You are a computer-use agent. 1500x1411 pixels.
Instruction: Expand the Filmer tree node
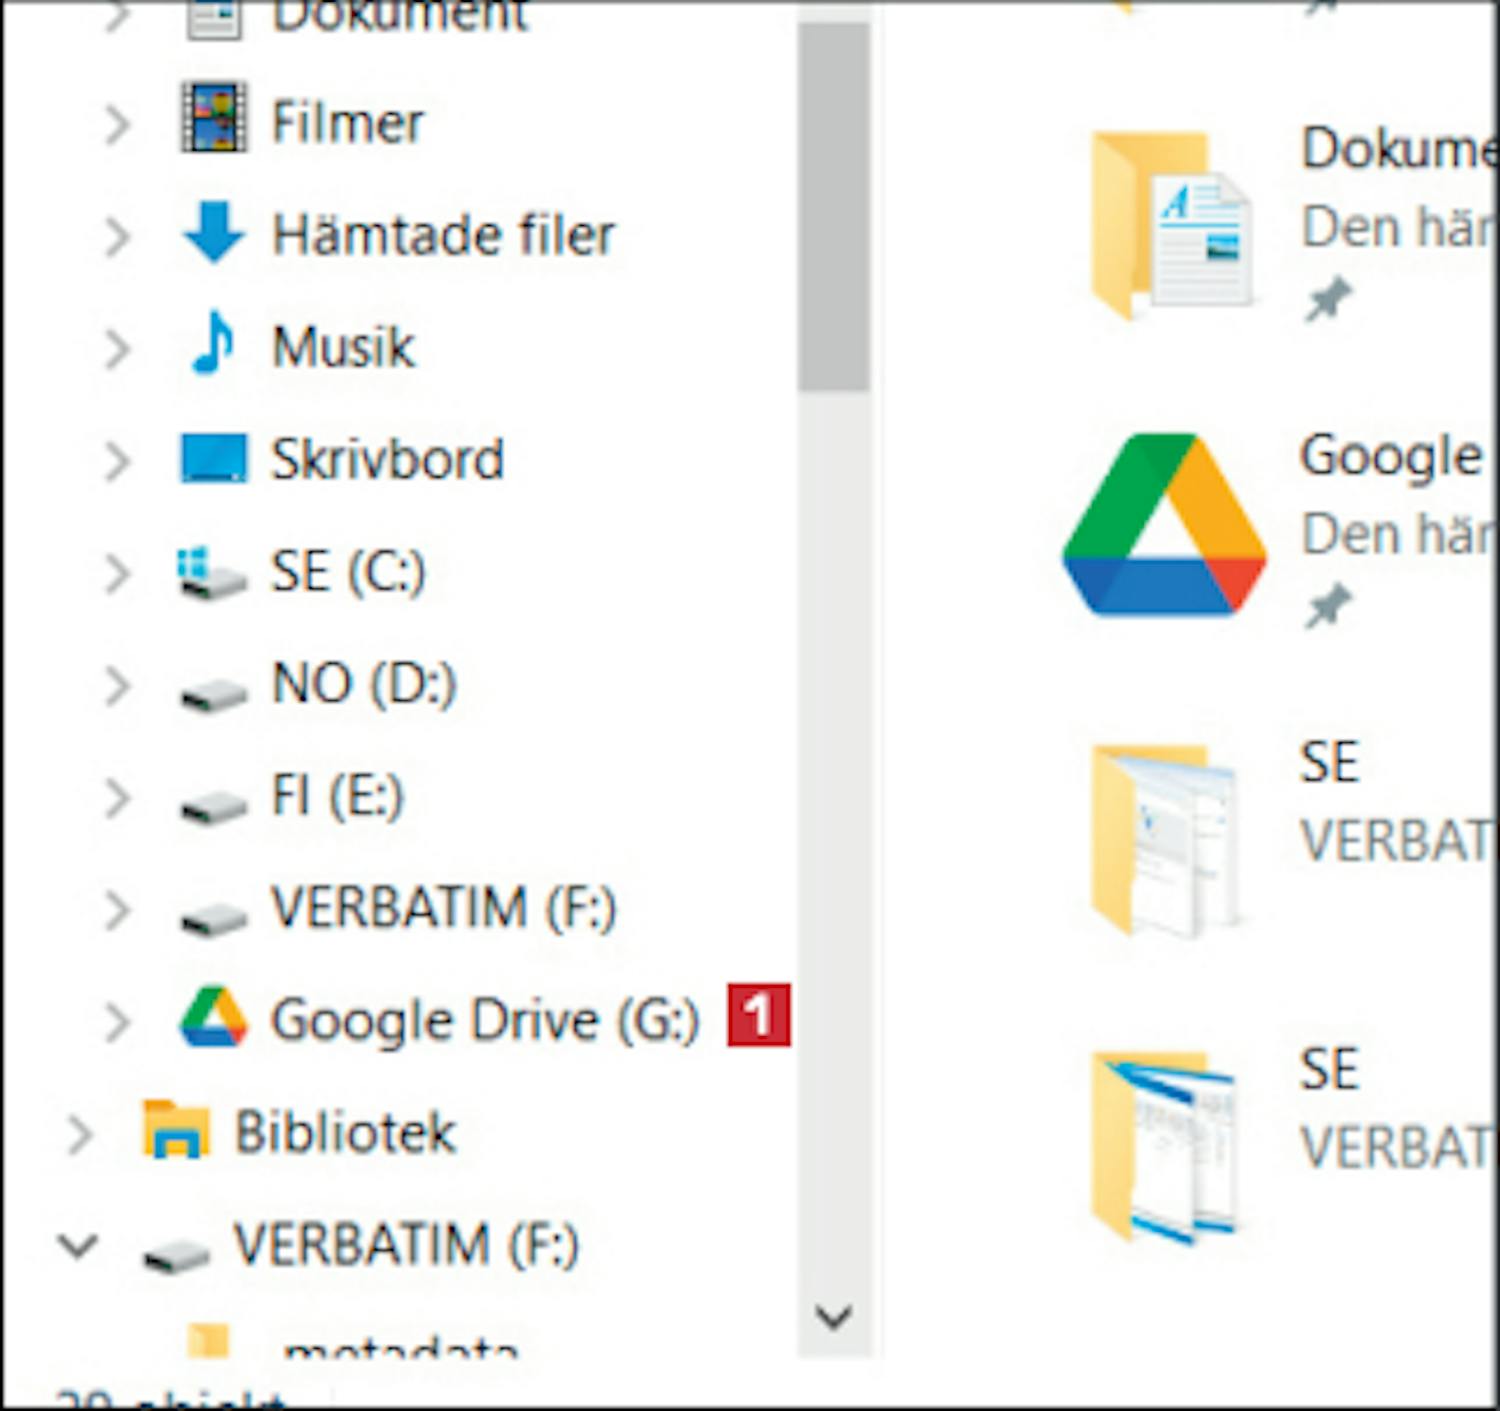pos(118,124)
